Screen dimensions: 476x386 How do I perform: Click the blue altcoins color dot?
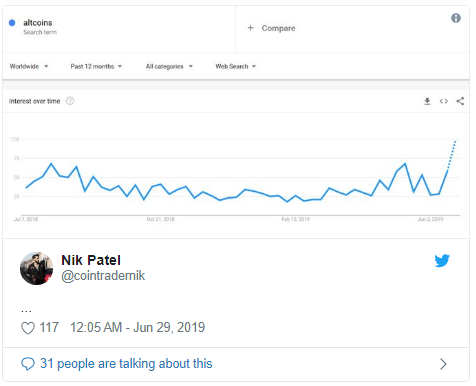point(12,23)
